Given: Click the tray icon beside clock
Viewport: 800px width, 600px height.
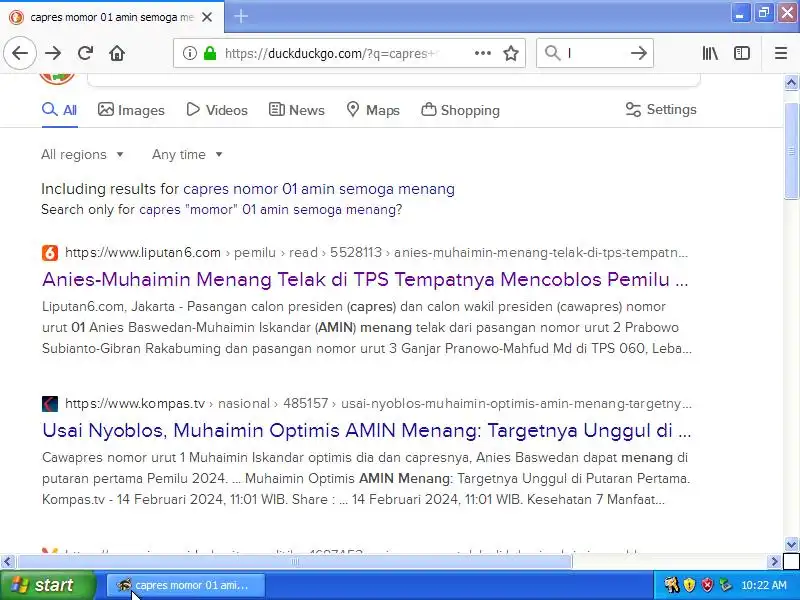Looking at the screenshot, I should tap(725, 585).
